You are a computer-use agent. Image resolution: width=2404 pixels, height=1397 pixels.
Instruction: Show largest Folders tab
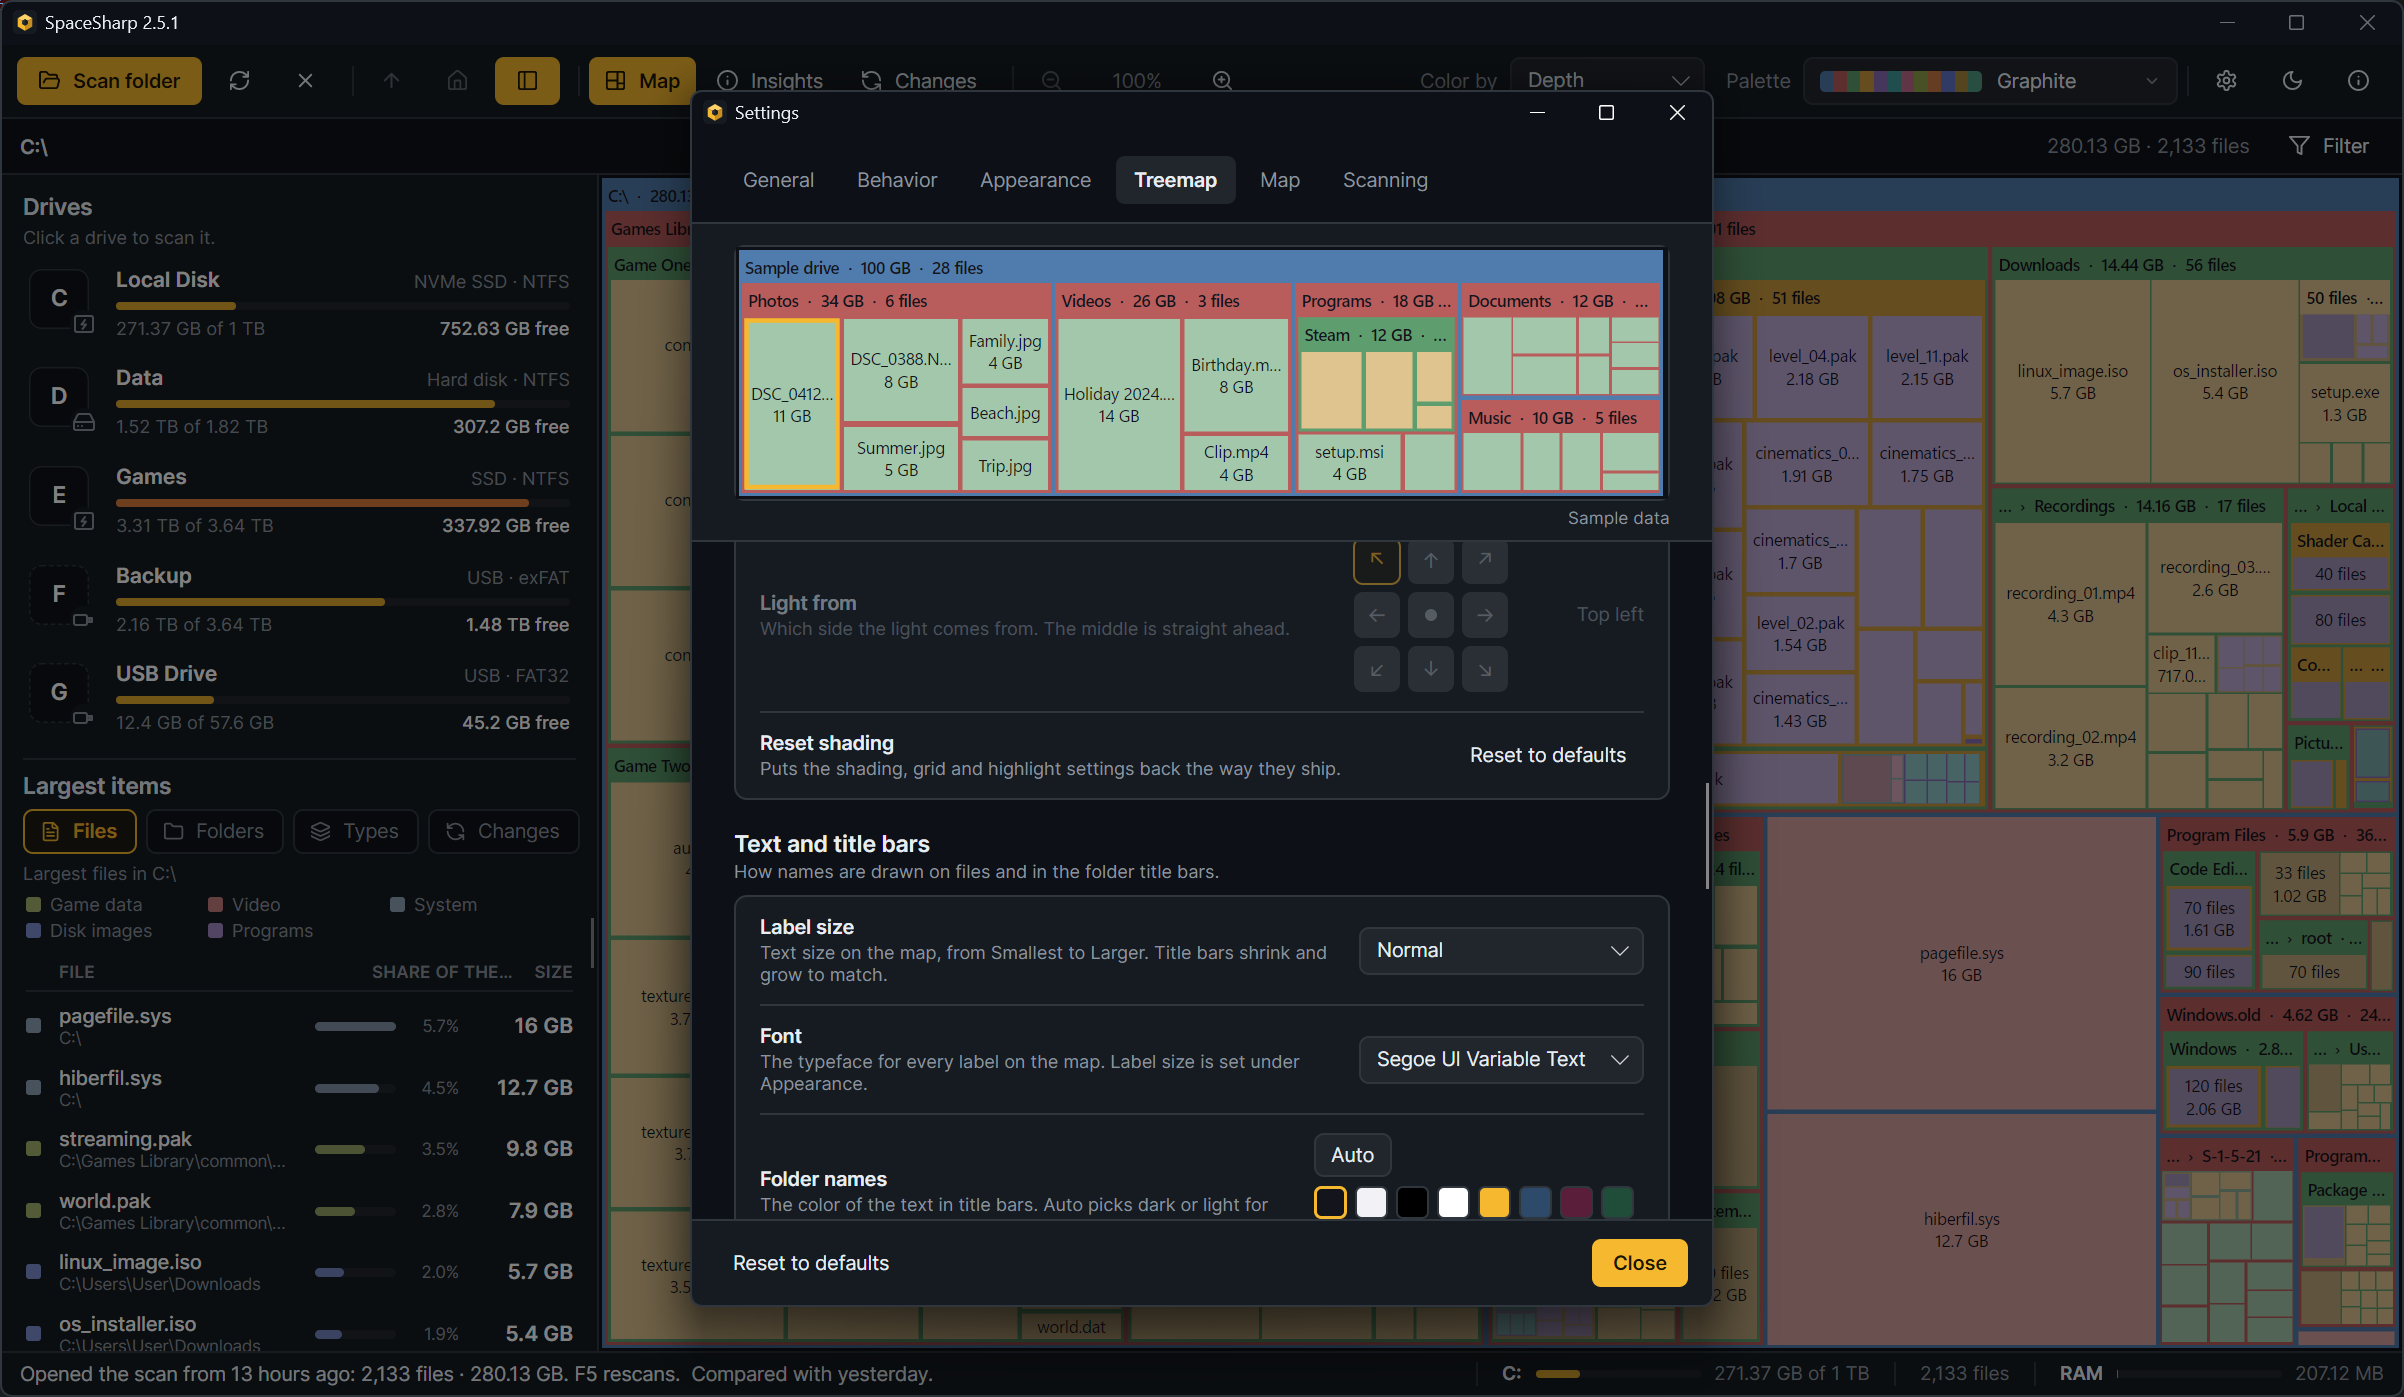(x=214, y=832)
